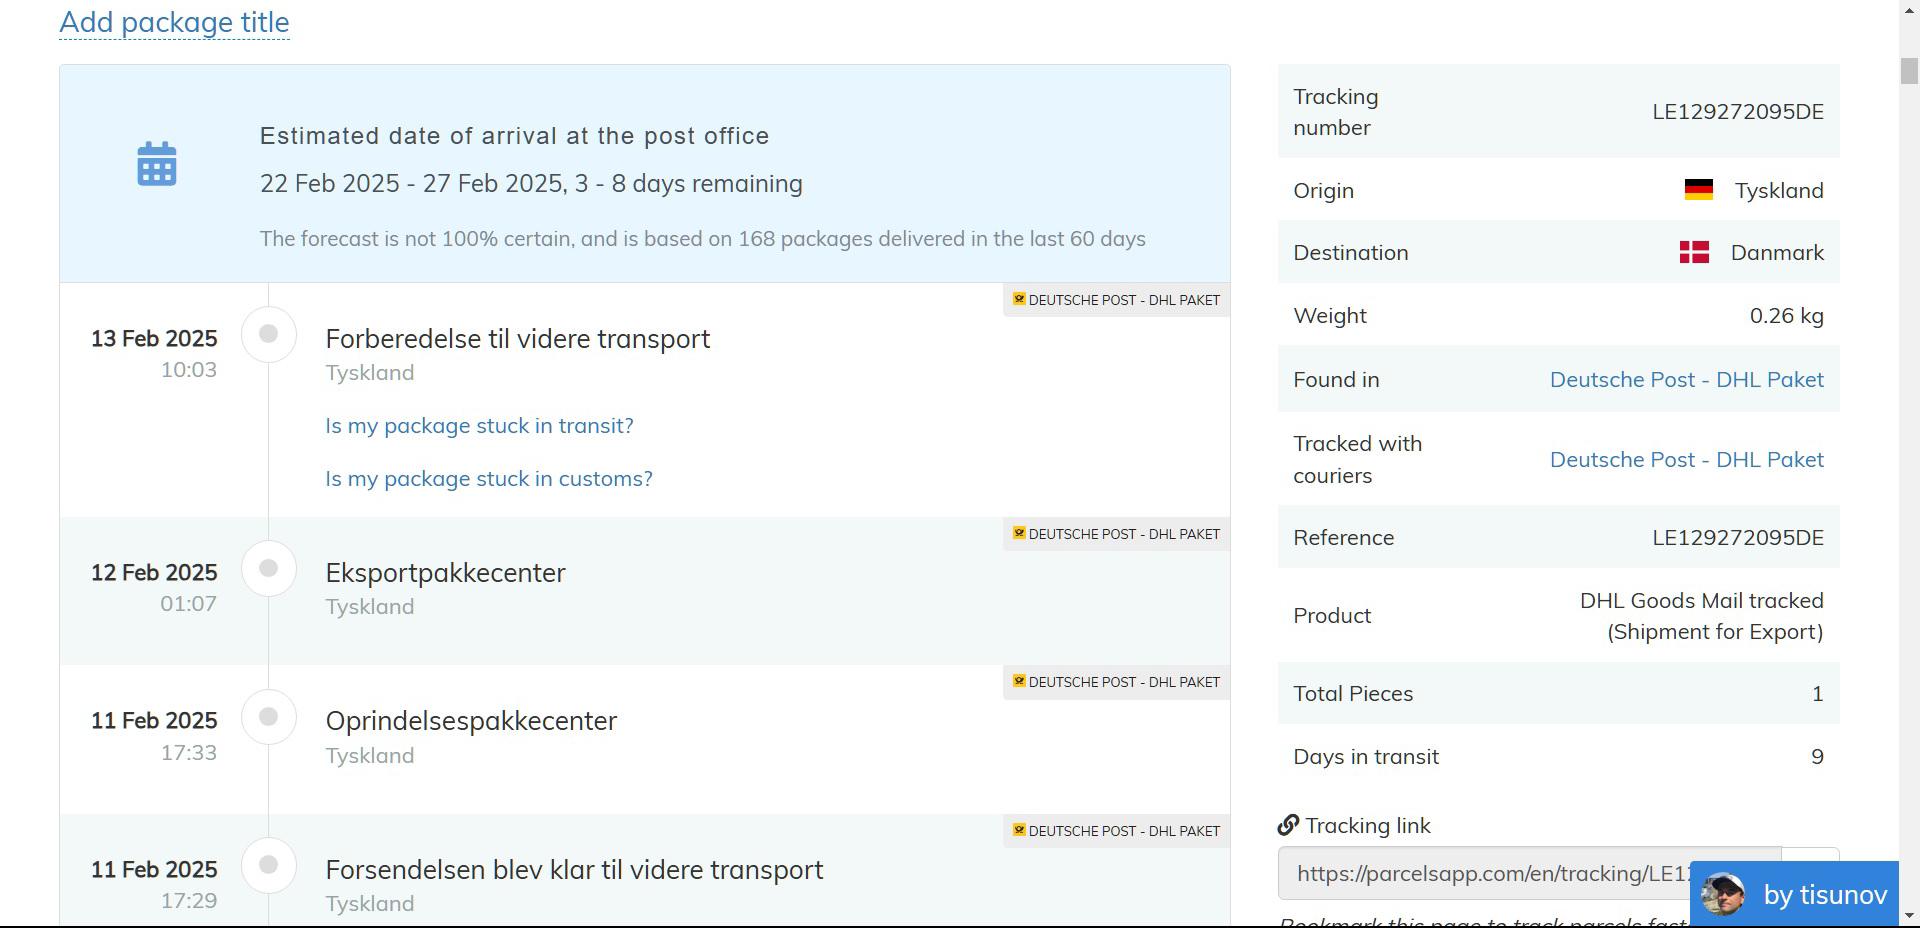The width and height of the screenshot is (1920, 928).
Task: Click the chain link icon beside Tracking link
Action: coord(1288,825)
